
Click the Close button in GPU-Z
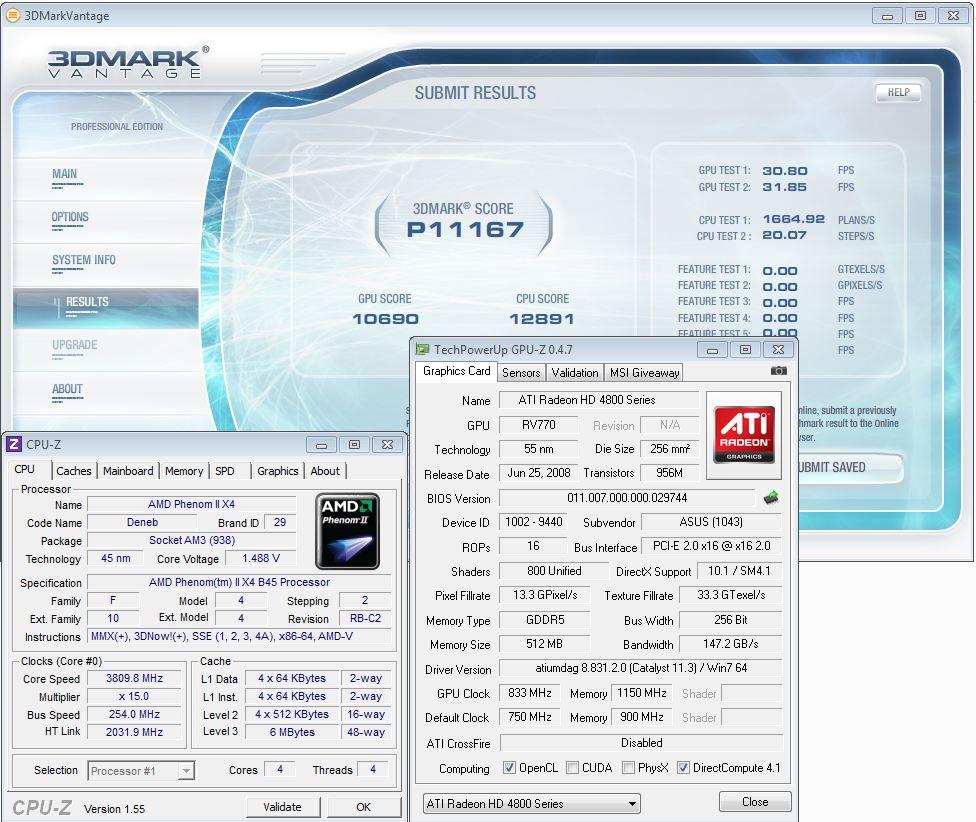755,801
